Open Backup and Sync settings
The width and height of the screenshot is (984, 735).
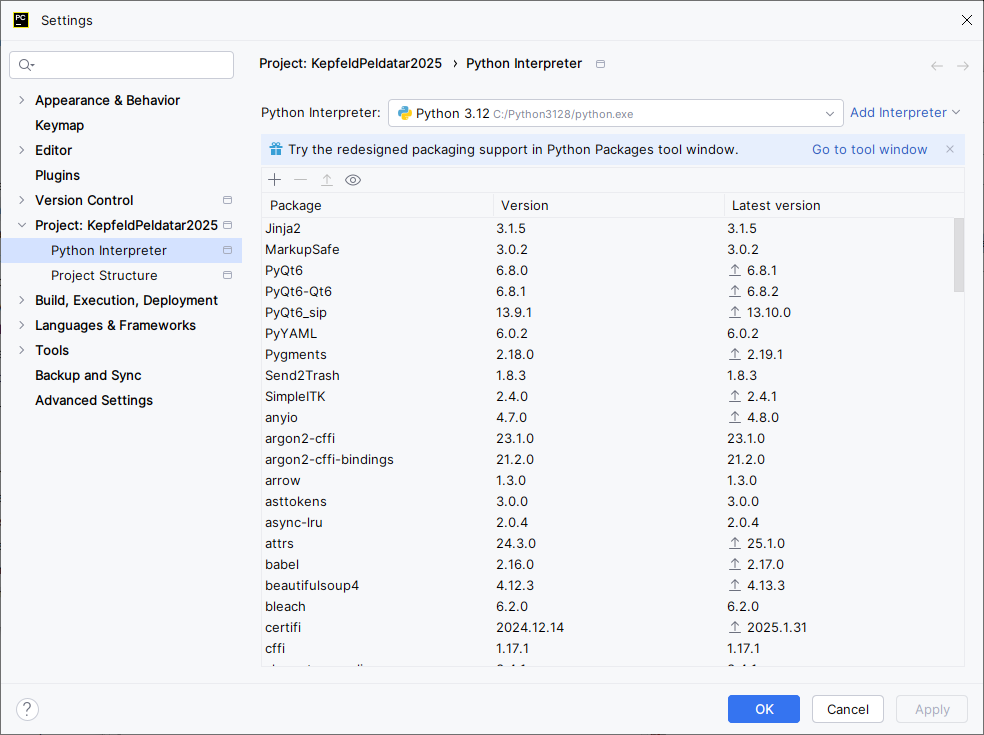coord(88,375)
